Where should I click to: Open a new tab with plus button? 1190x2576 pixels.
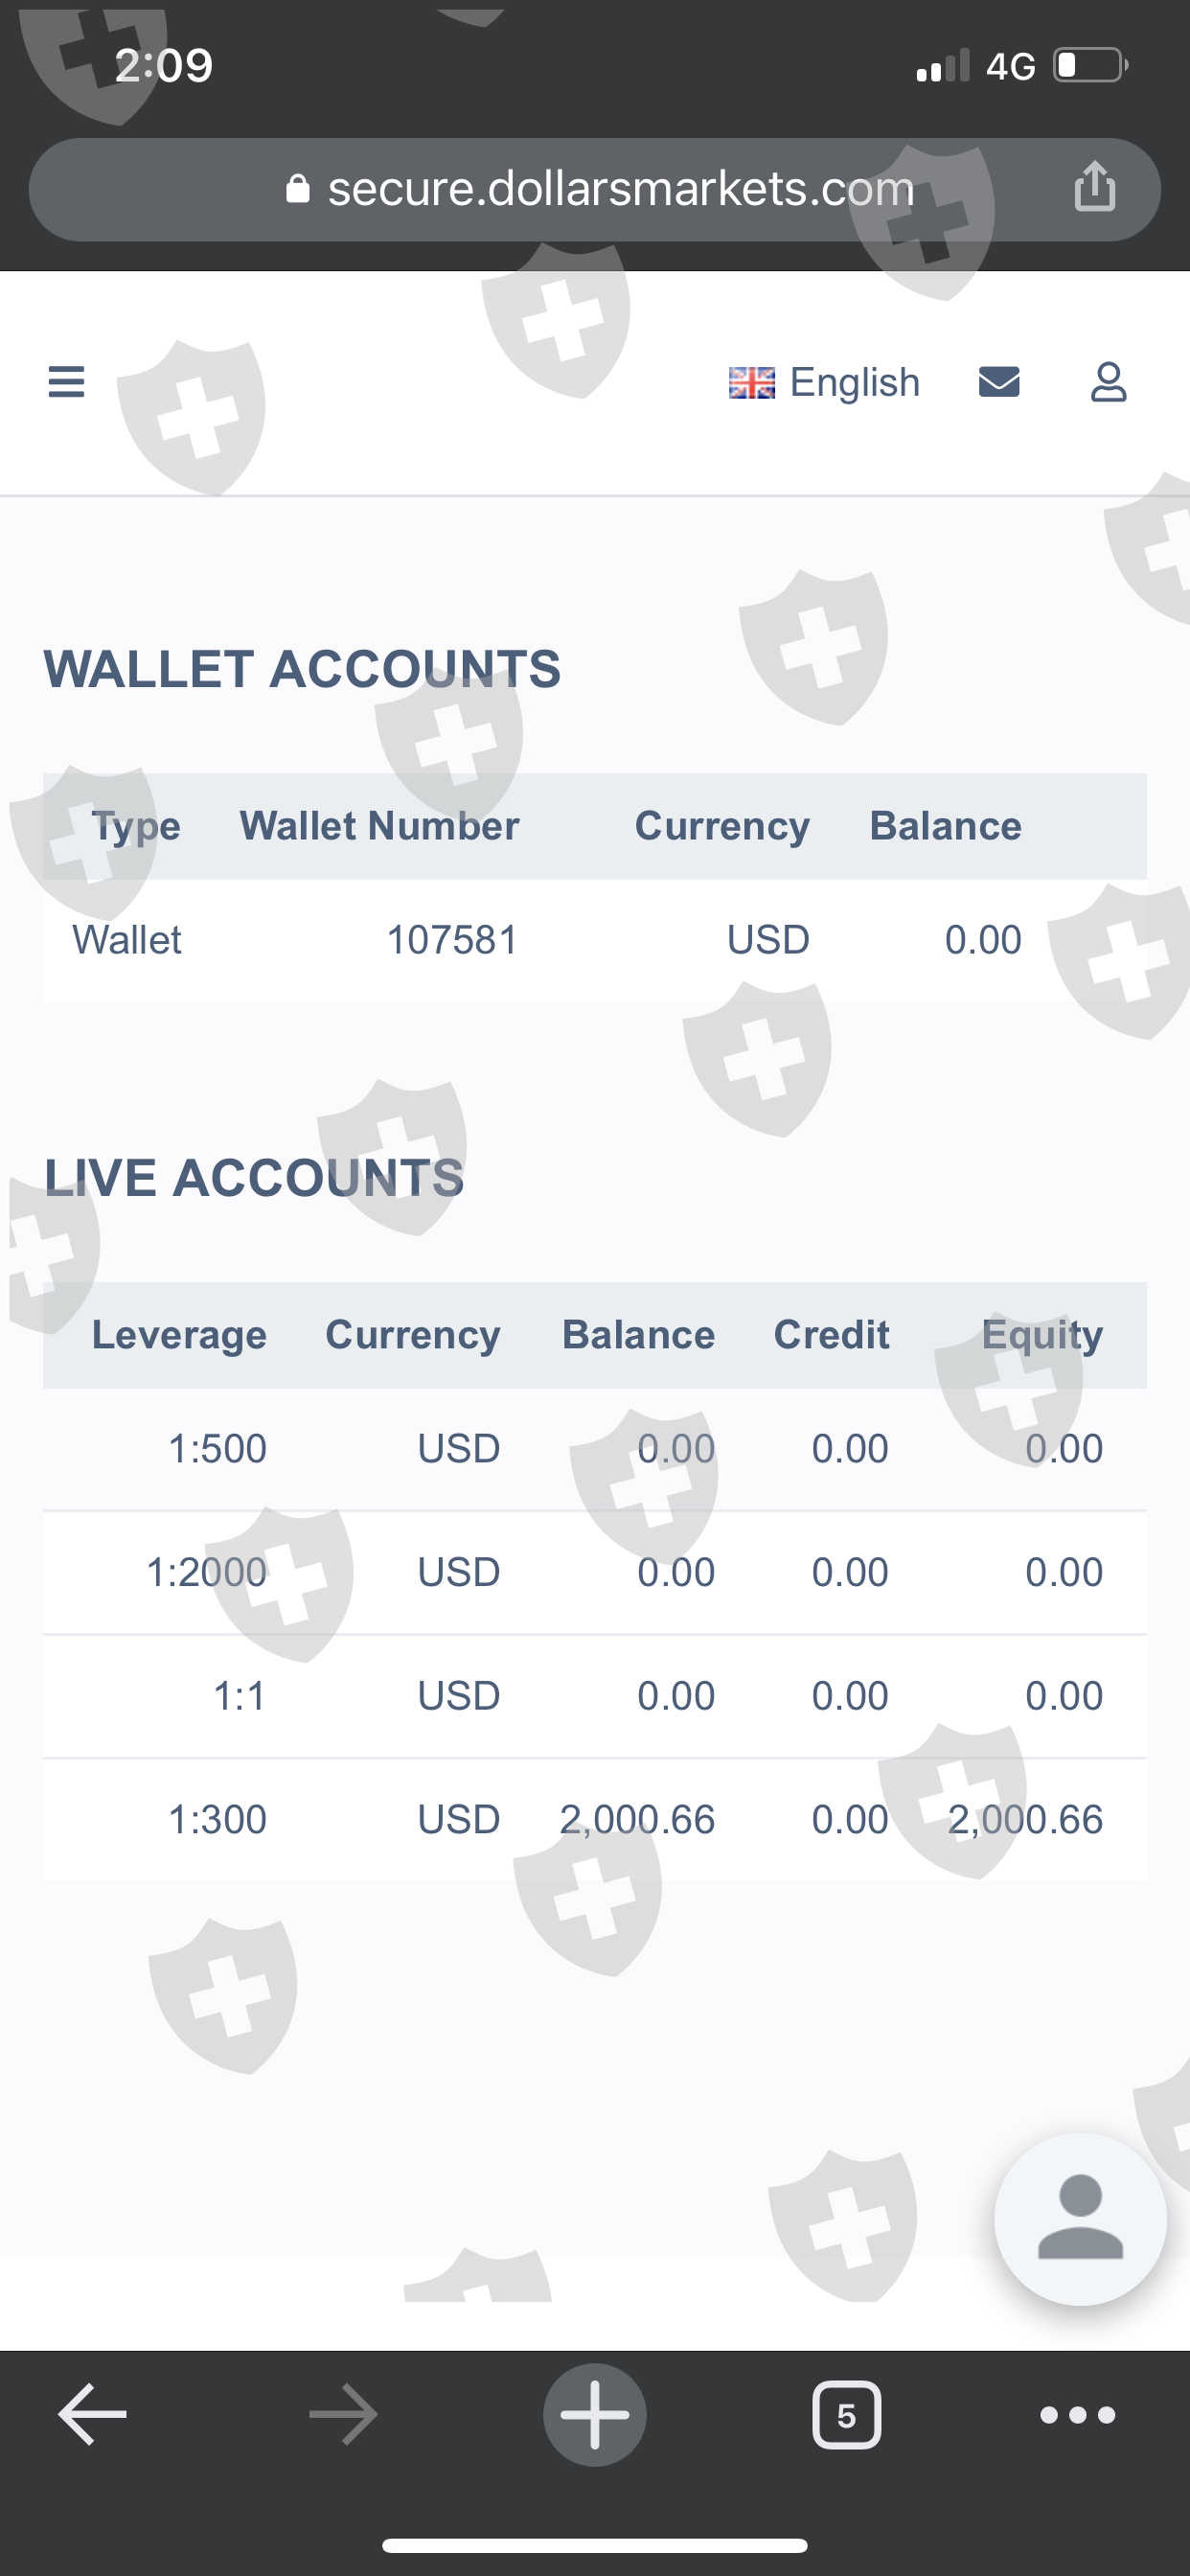coord(594,2414)
